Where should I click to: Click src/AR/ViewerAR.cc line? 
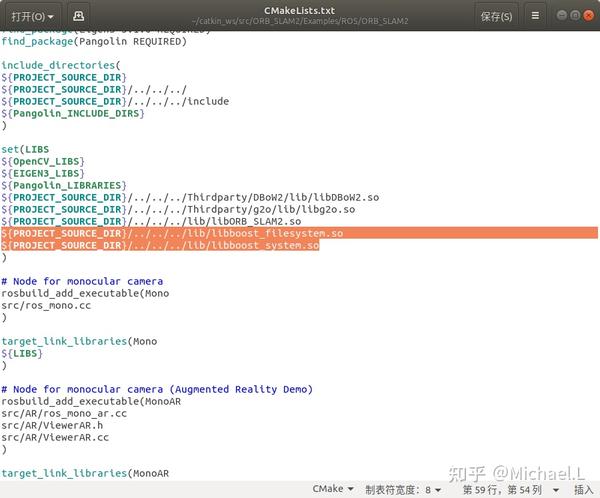[x=55, y=437]
